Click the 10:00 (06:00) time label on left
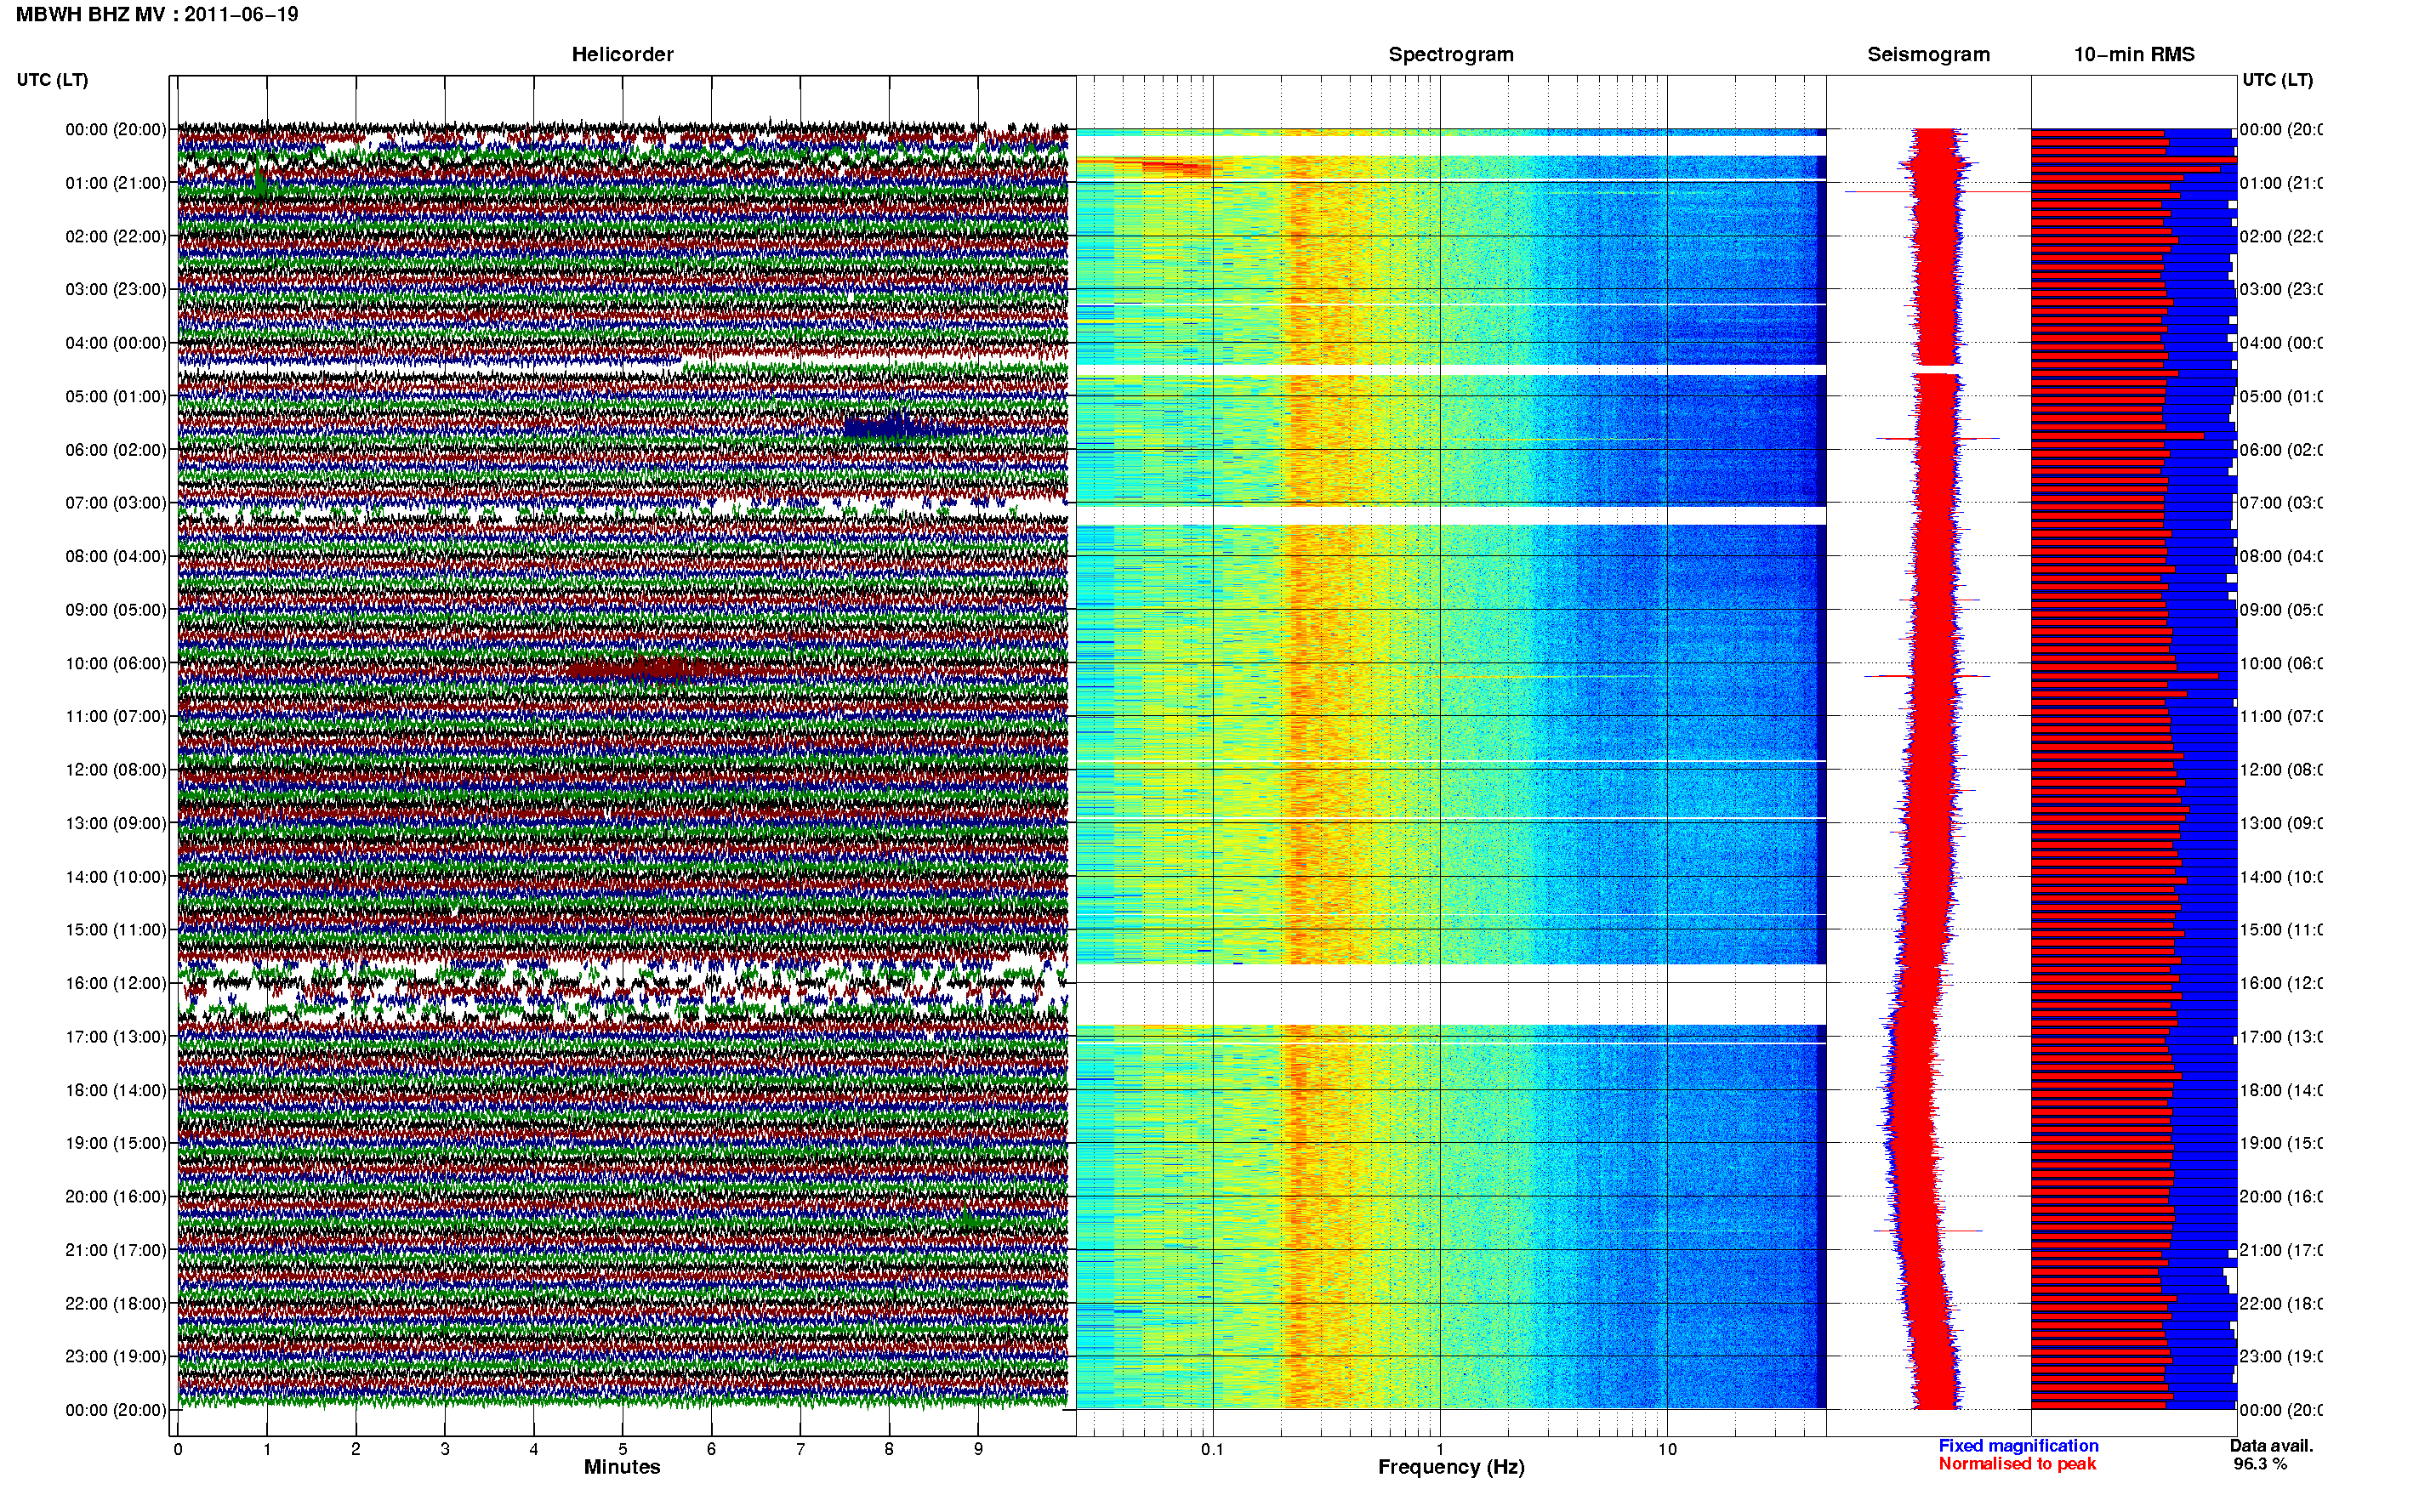The width and height of the screenshot is (2419, 1512). [116, 663]
